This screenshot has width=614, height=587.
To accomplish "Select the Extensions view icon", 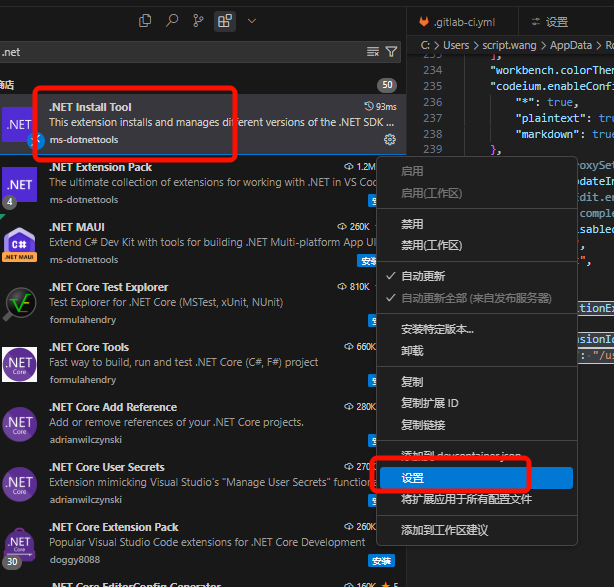I will click(x=225, y=21).
